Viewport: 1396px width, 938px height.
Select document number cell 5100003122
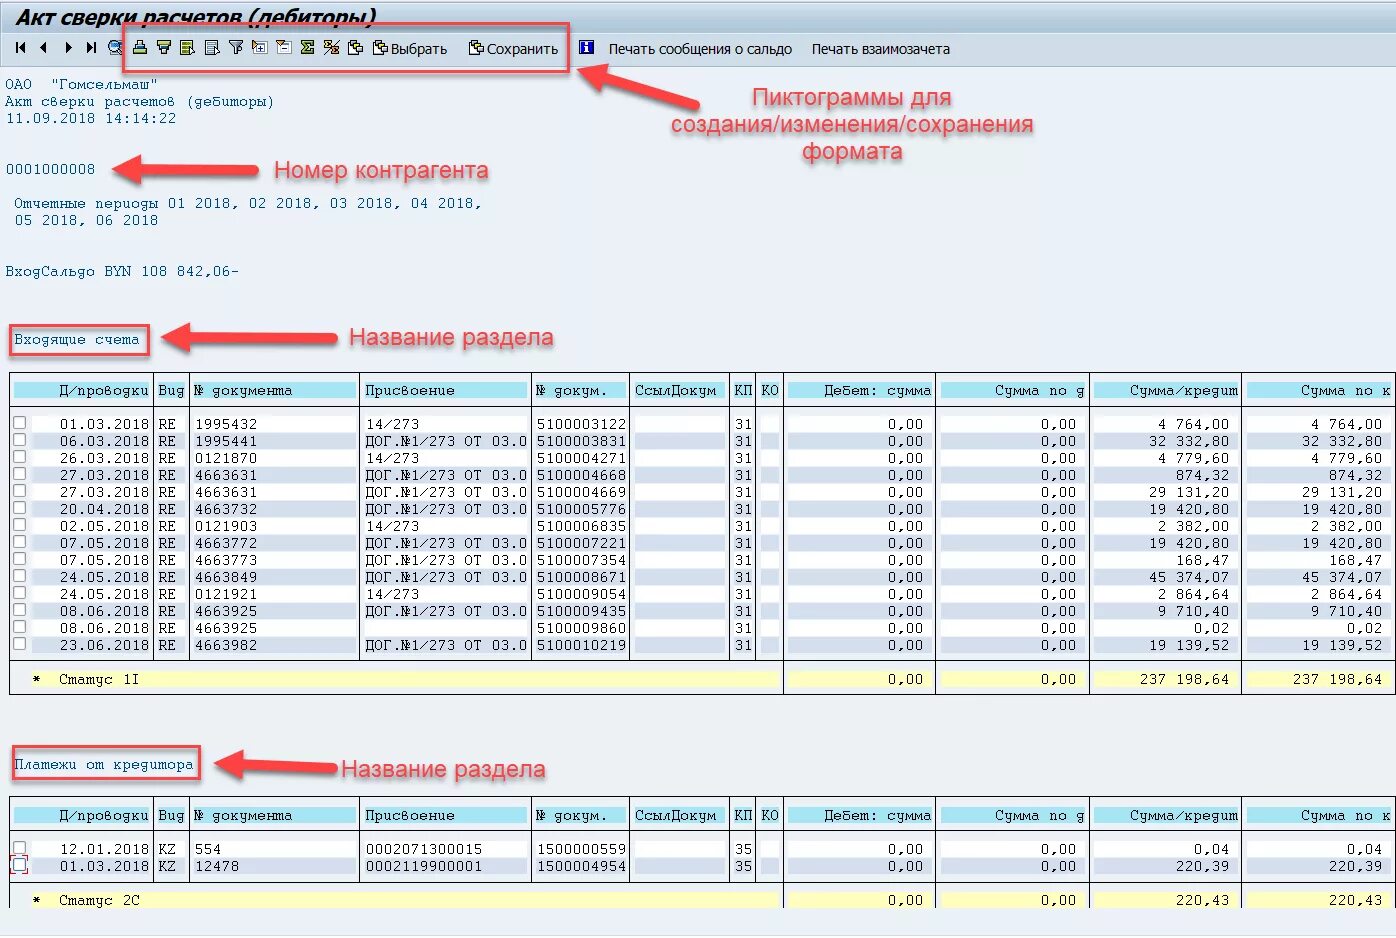(x=581, y=424)
